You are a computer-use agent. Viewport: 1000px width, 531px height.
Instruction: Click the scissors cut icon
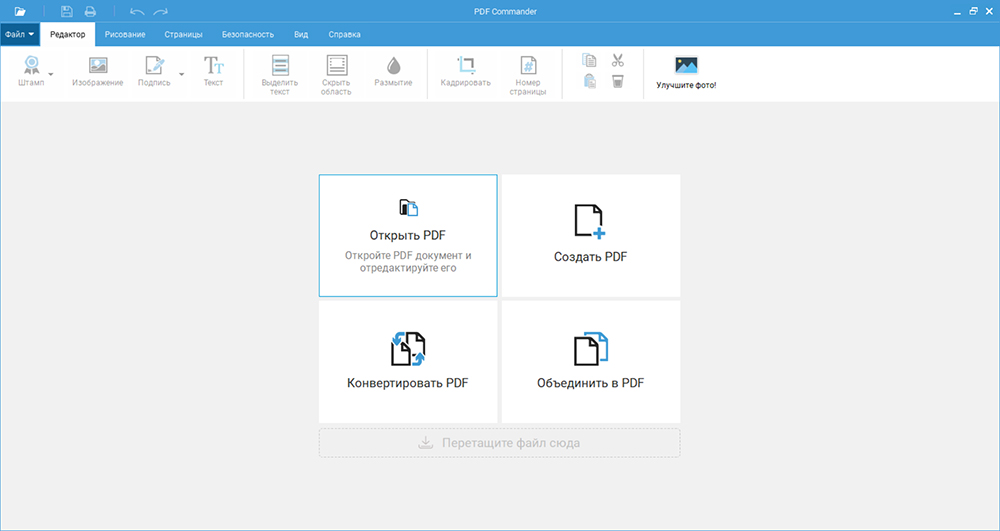tap(617, 60)
